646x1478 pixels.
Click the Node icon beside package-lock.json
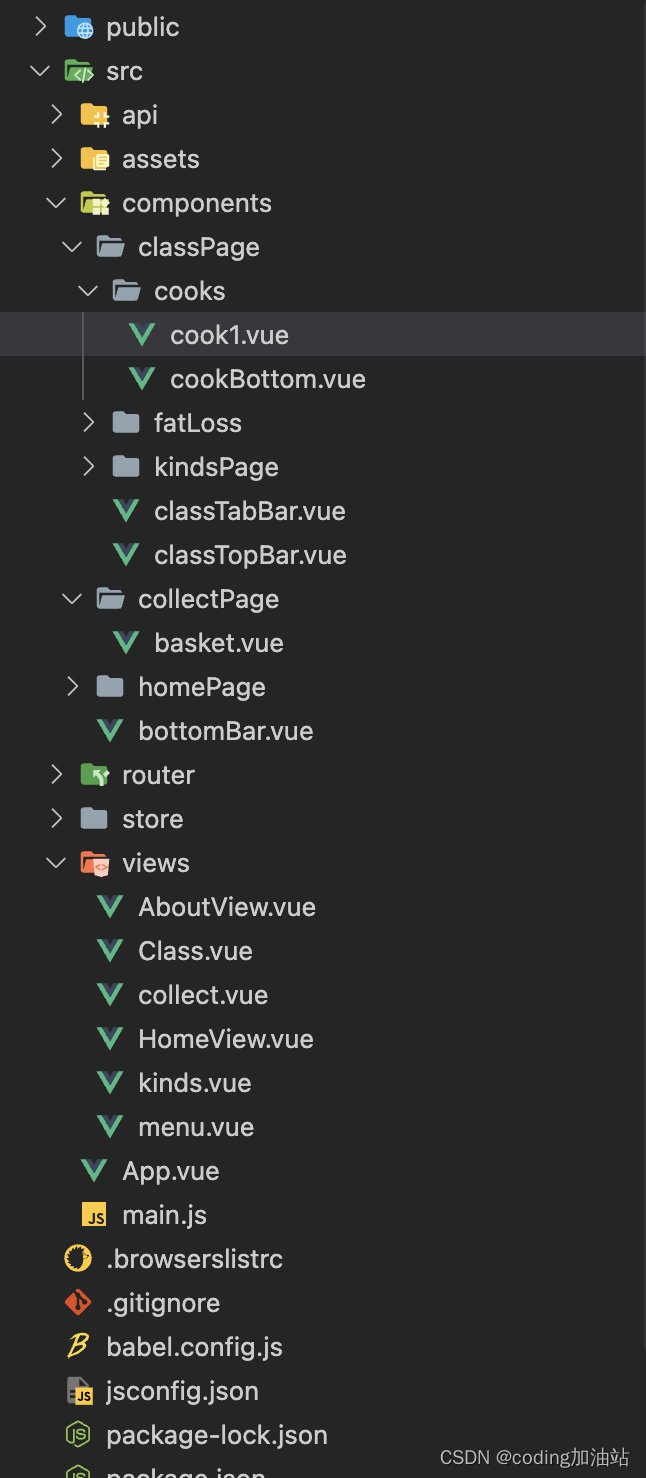click(78, 1435)
